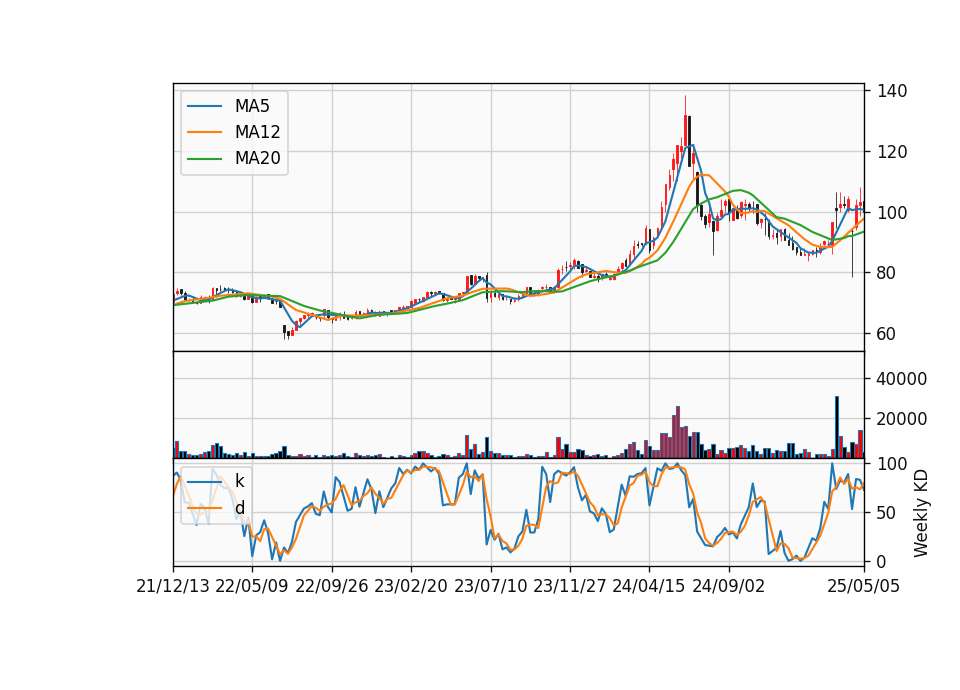The height and width of the screenshot is (690, 960).
Task: Click the KD axis value 50
Action: [x=887, y=512]
